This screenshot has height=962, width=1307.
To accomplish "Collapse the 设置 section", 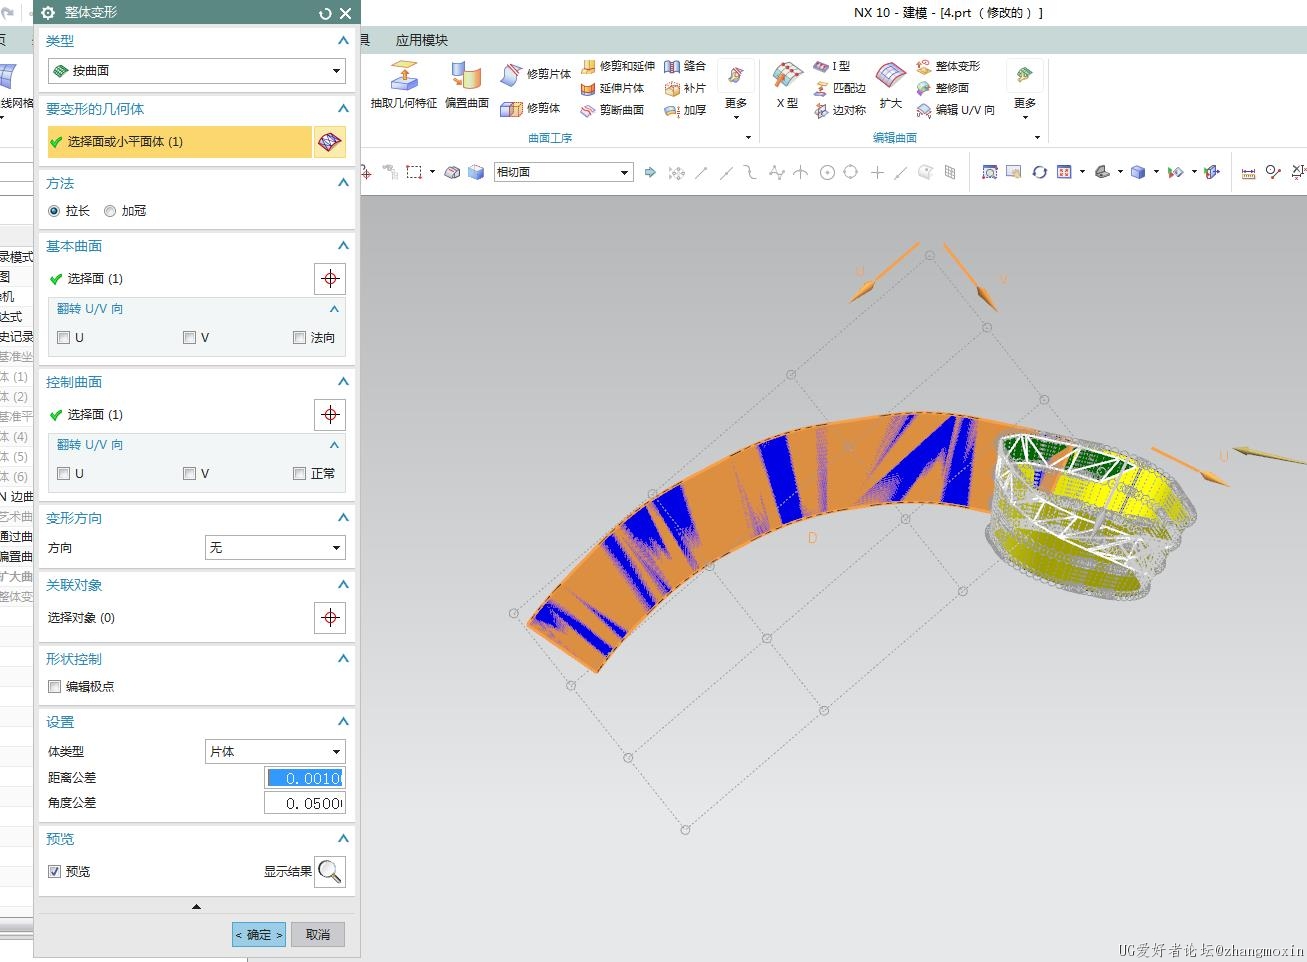I will [x=343, y=722].
